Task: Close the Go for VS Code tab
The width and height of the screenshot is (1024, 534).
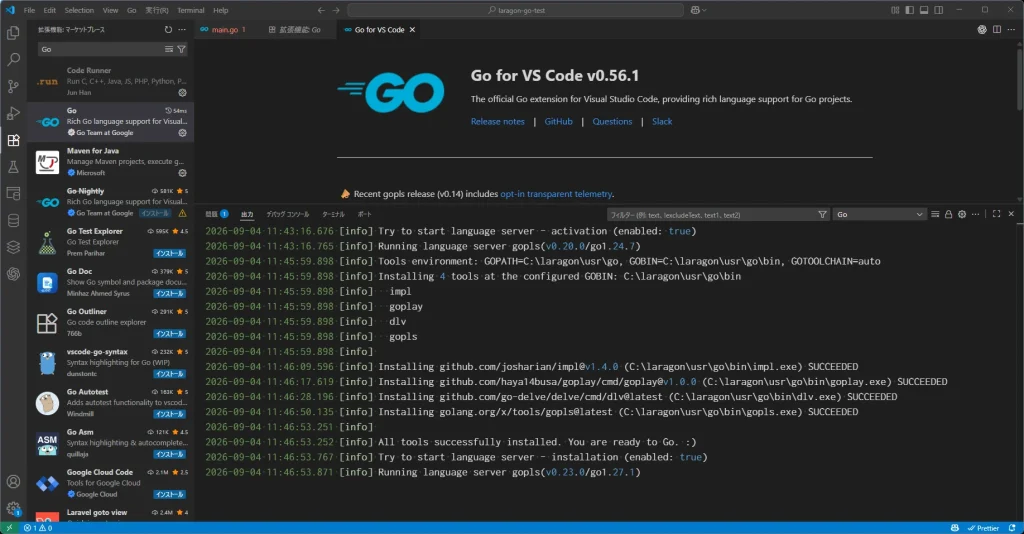Action: pos(412,29)
